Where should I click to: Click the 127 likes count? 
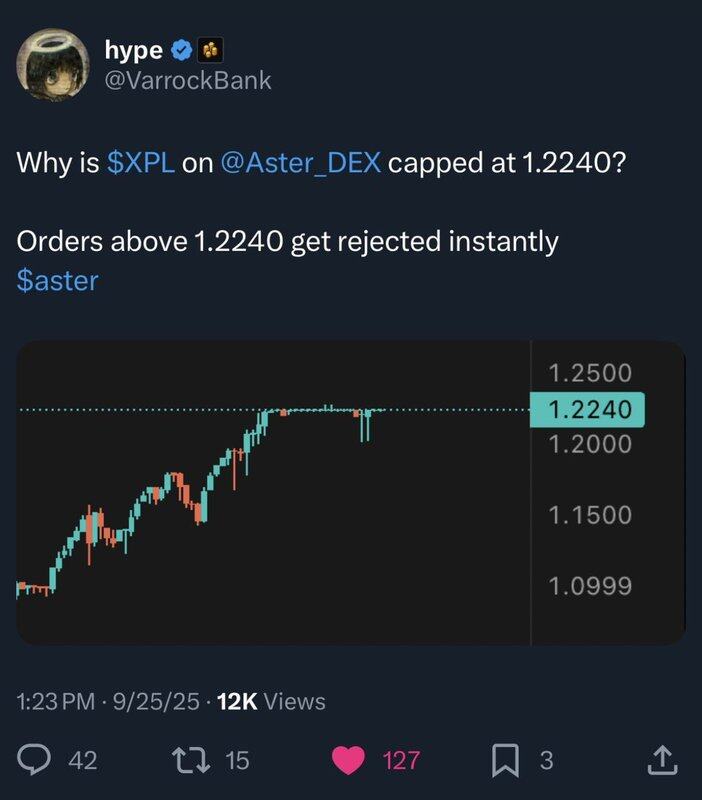click(x=402, y=760)
